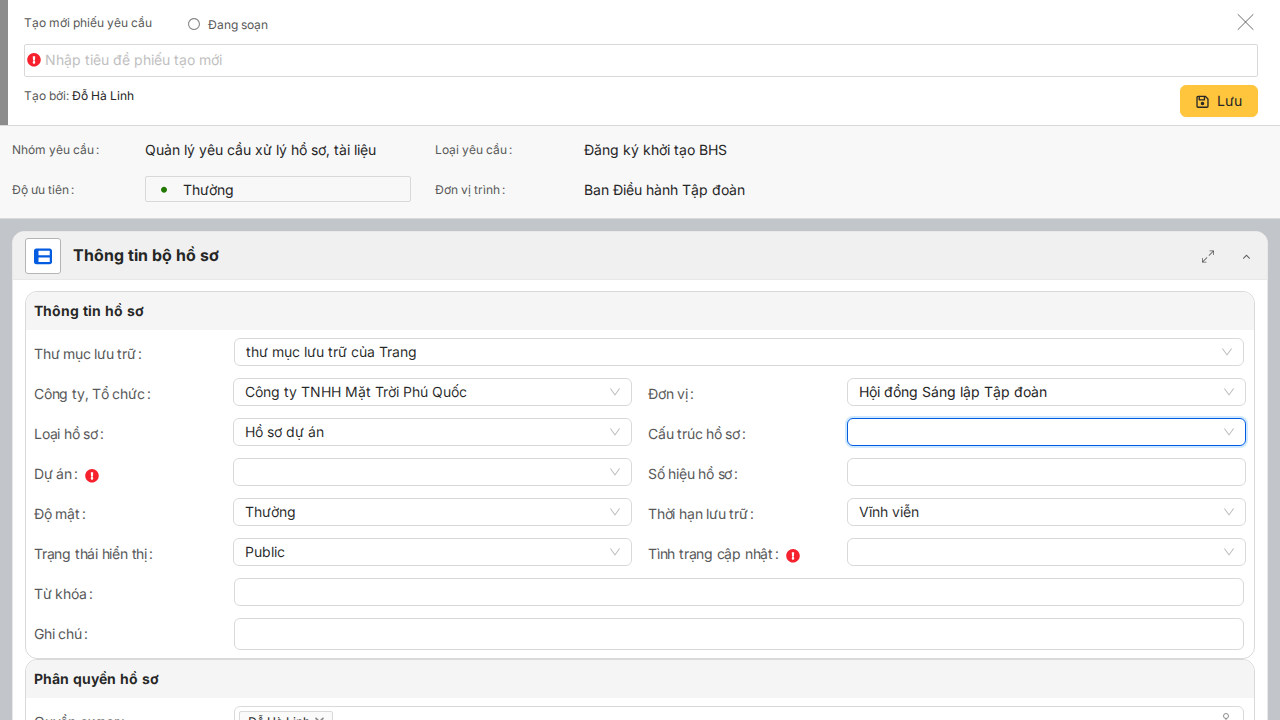Collapse the Thông tin bộ hồ sơ section
Screen dimensions: 1280x720
(1246, 257)
